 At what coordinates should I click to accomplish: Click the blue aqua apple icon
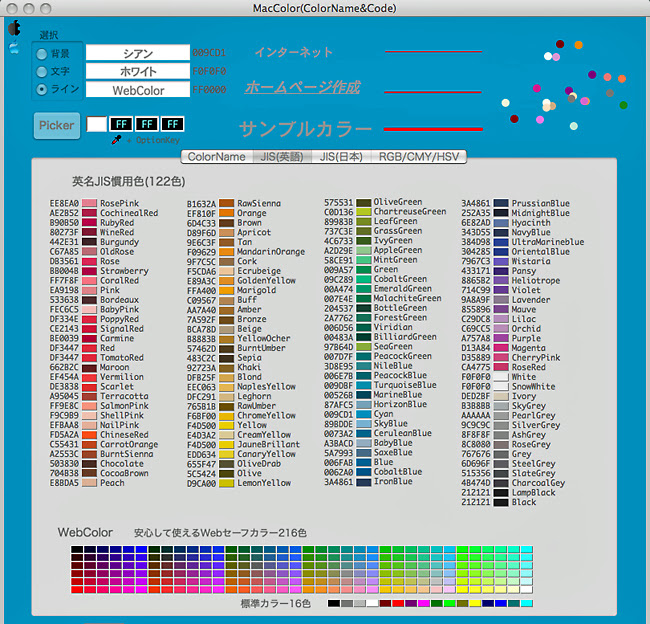(14, 48)
